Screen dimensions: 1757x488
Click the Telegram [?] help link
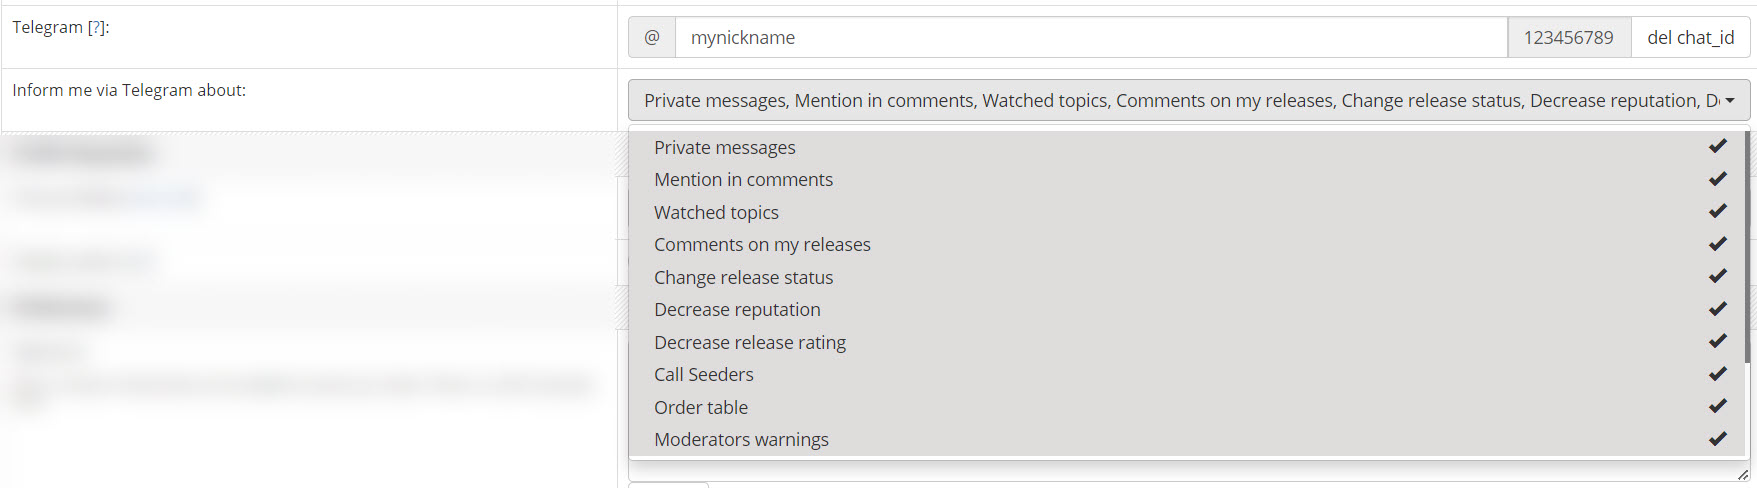click(x=97, y=28)
